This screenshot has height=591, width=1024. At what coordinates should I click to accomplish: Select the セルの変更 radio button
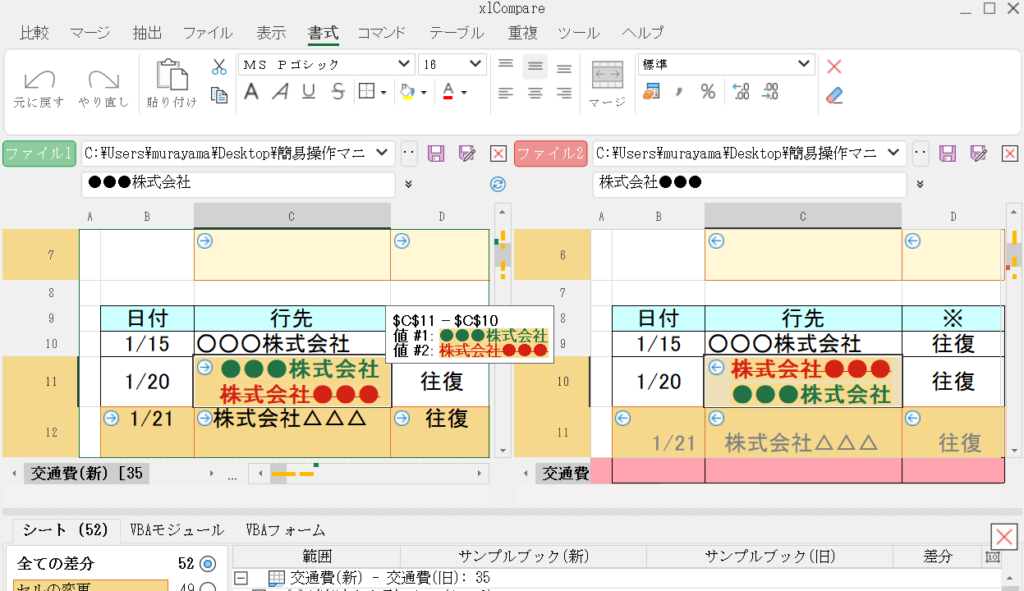[x=208, y=587]
